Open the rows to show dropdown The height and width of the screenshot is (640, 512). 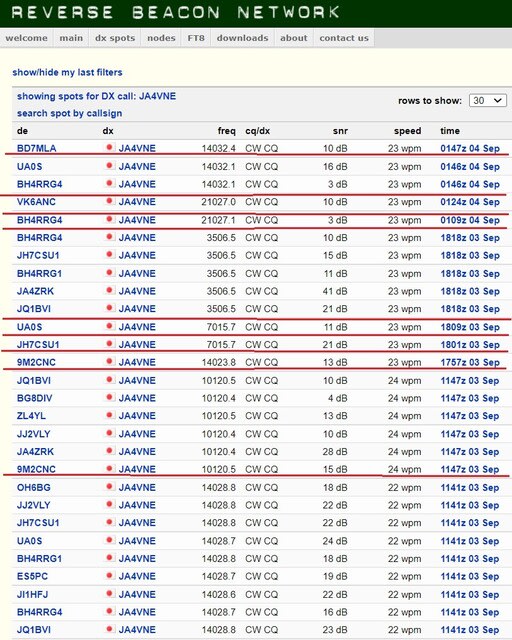click(x=488, y=100)
